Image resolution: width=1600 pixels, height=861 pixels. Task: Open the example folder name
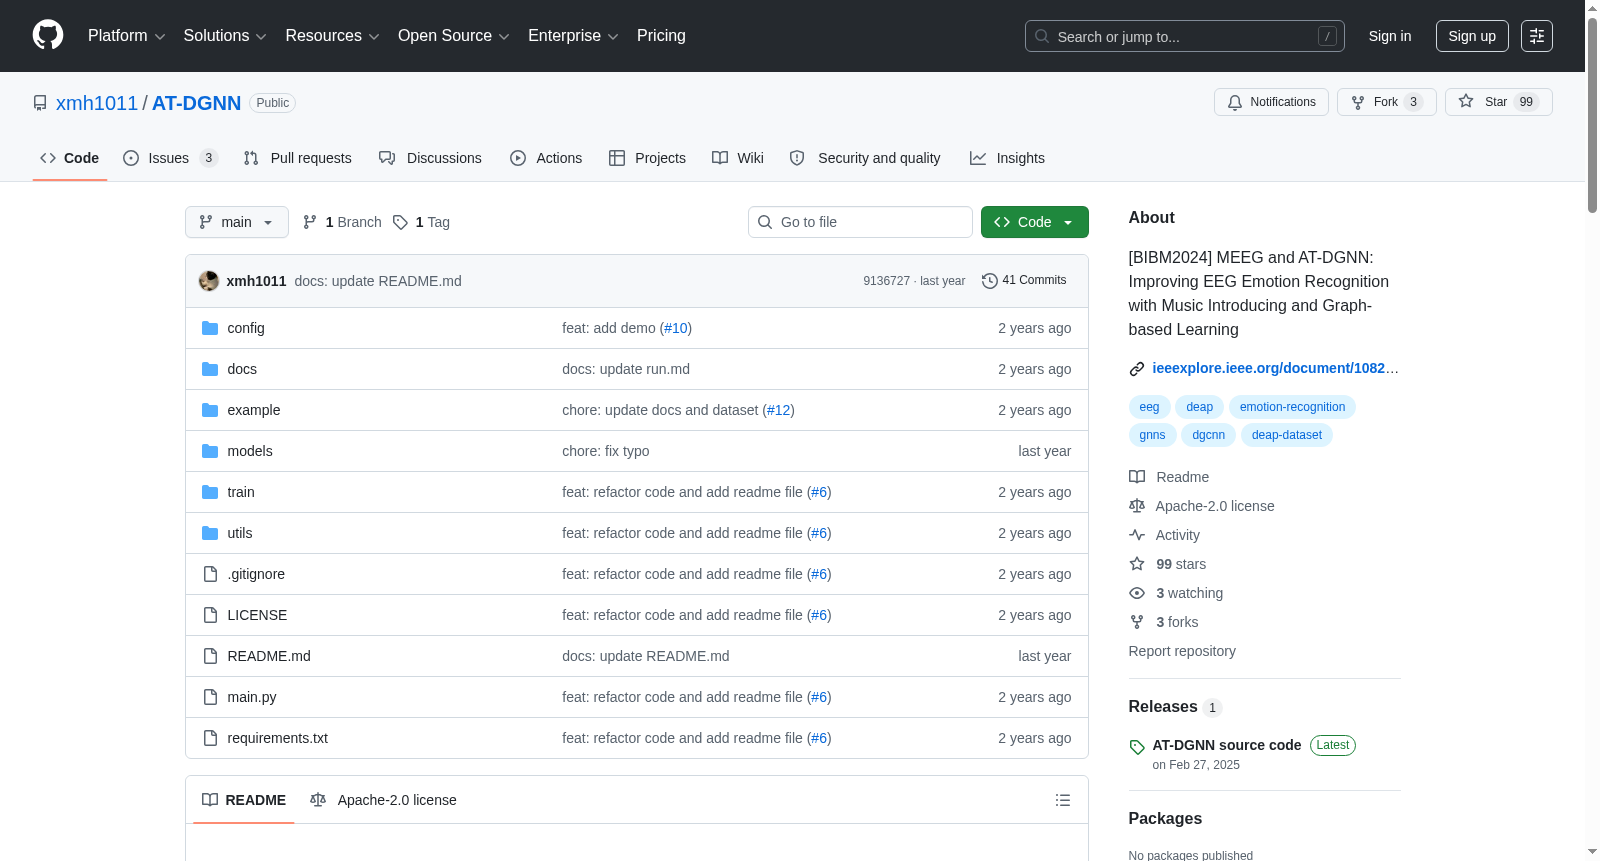254,410
